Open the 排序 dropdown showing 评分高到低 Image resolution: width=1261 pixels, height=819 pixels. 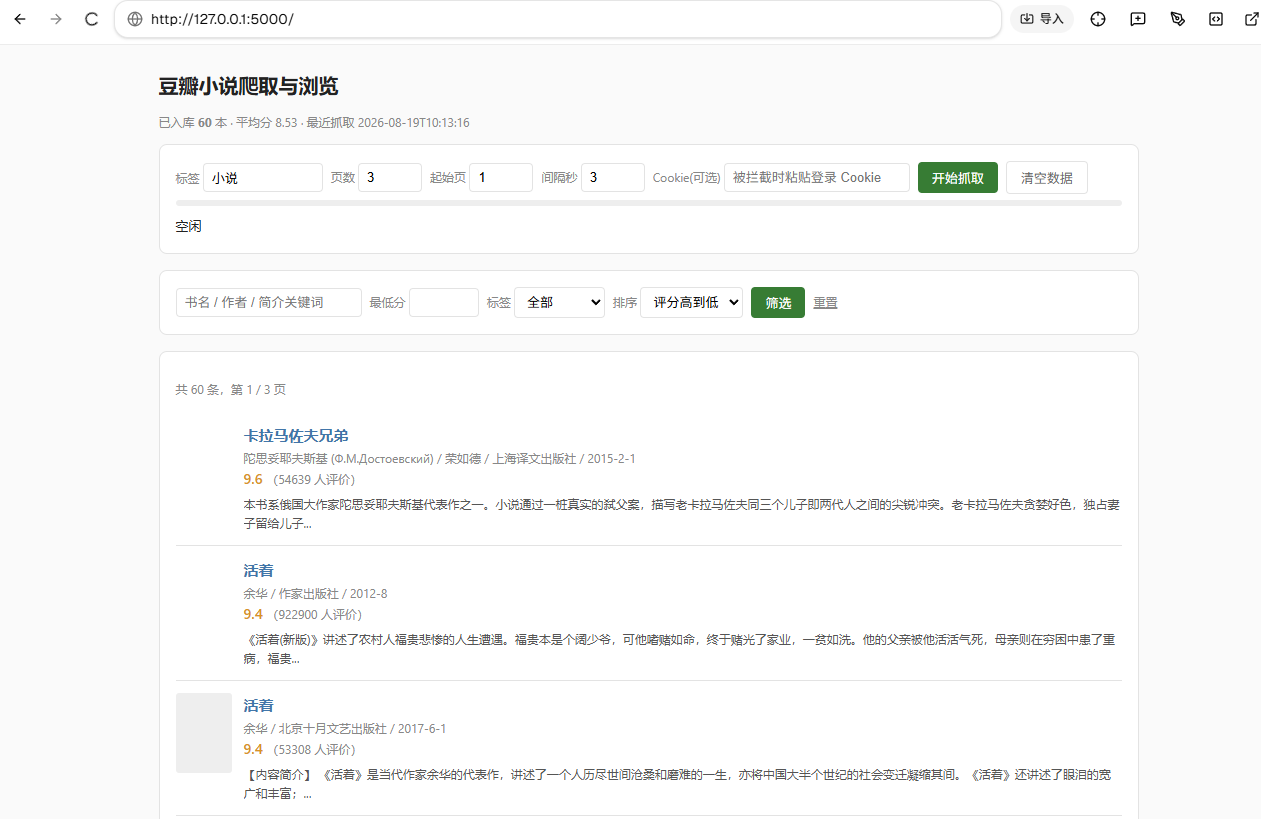tap(691, 303)
